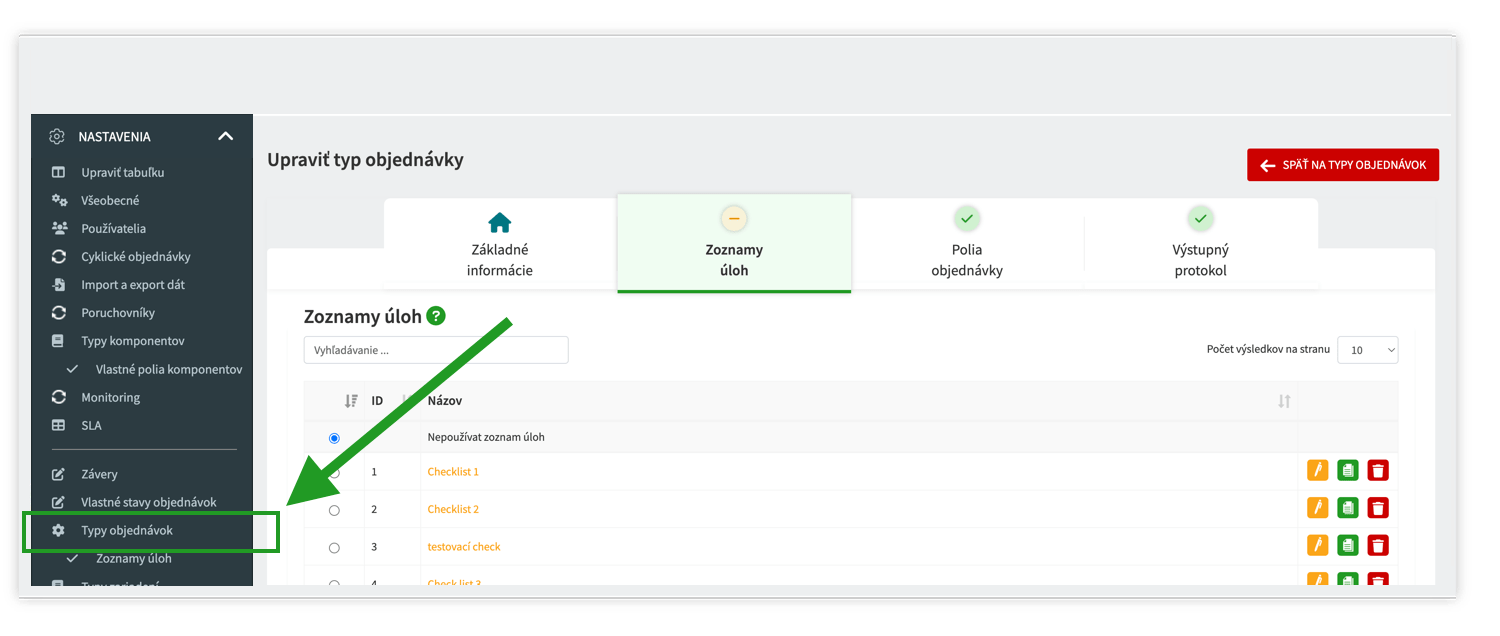
Task: Open Vlastné stavy objednávok in the sidebar
Action: 148,502
